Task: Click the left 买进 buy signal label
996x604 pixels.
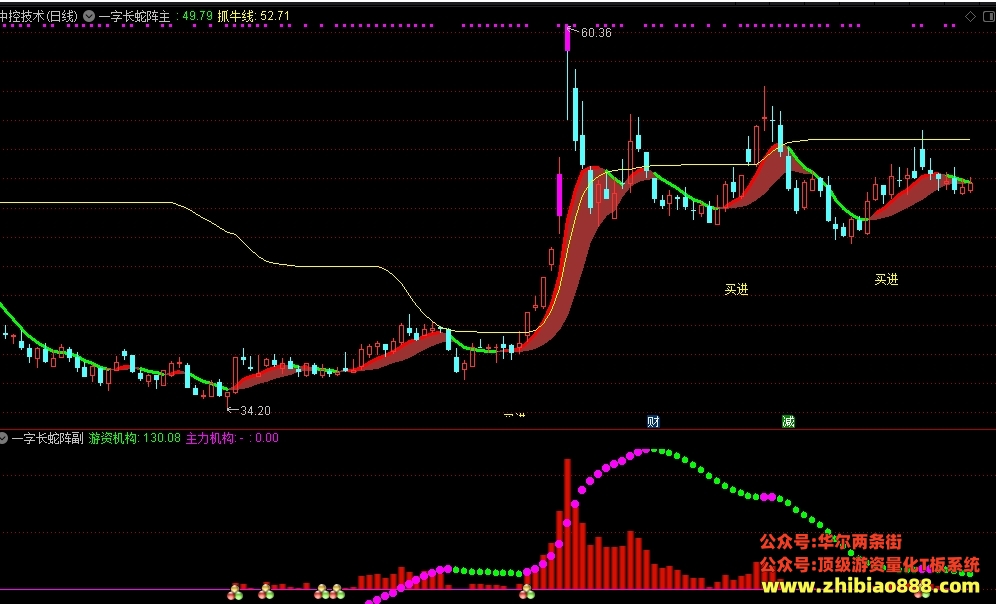Action: click(x=737, y=290)
